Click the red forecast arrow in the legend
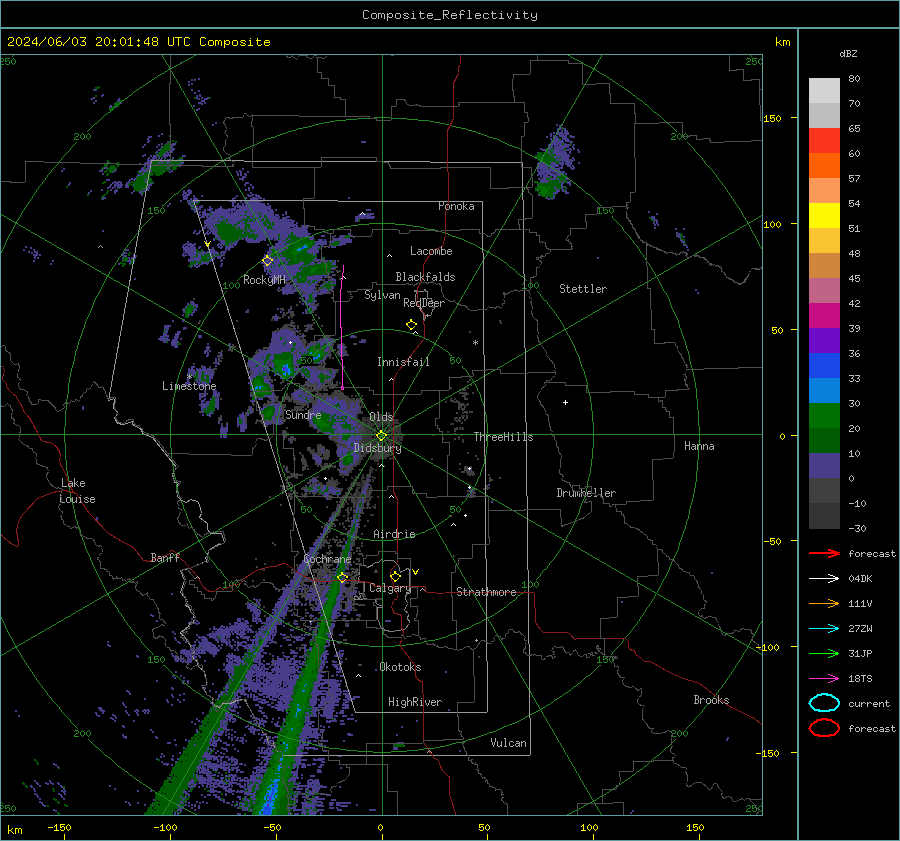Image resolution: width=900 pixels, height=841 pixels. (x=824, y=553)
